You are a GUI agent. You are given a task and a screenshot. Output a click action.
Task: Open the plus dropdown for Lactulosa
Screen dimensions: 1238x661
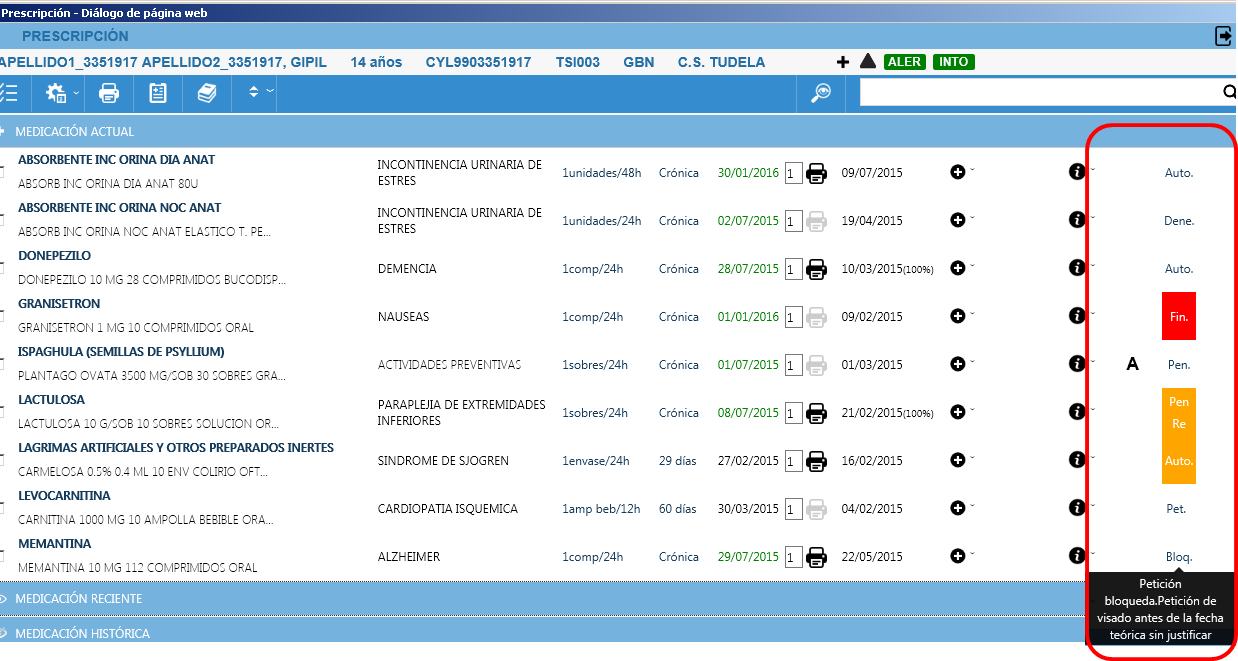(958, 412)
